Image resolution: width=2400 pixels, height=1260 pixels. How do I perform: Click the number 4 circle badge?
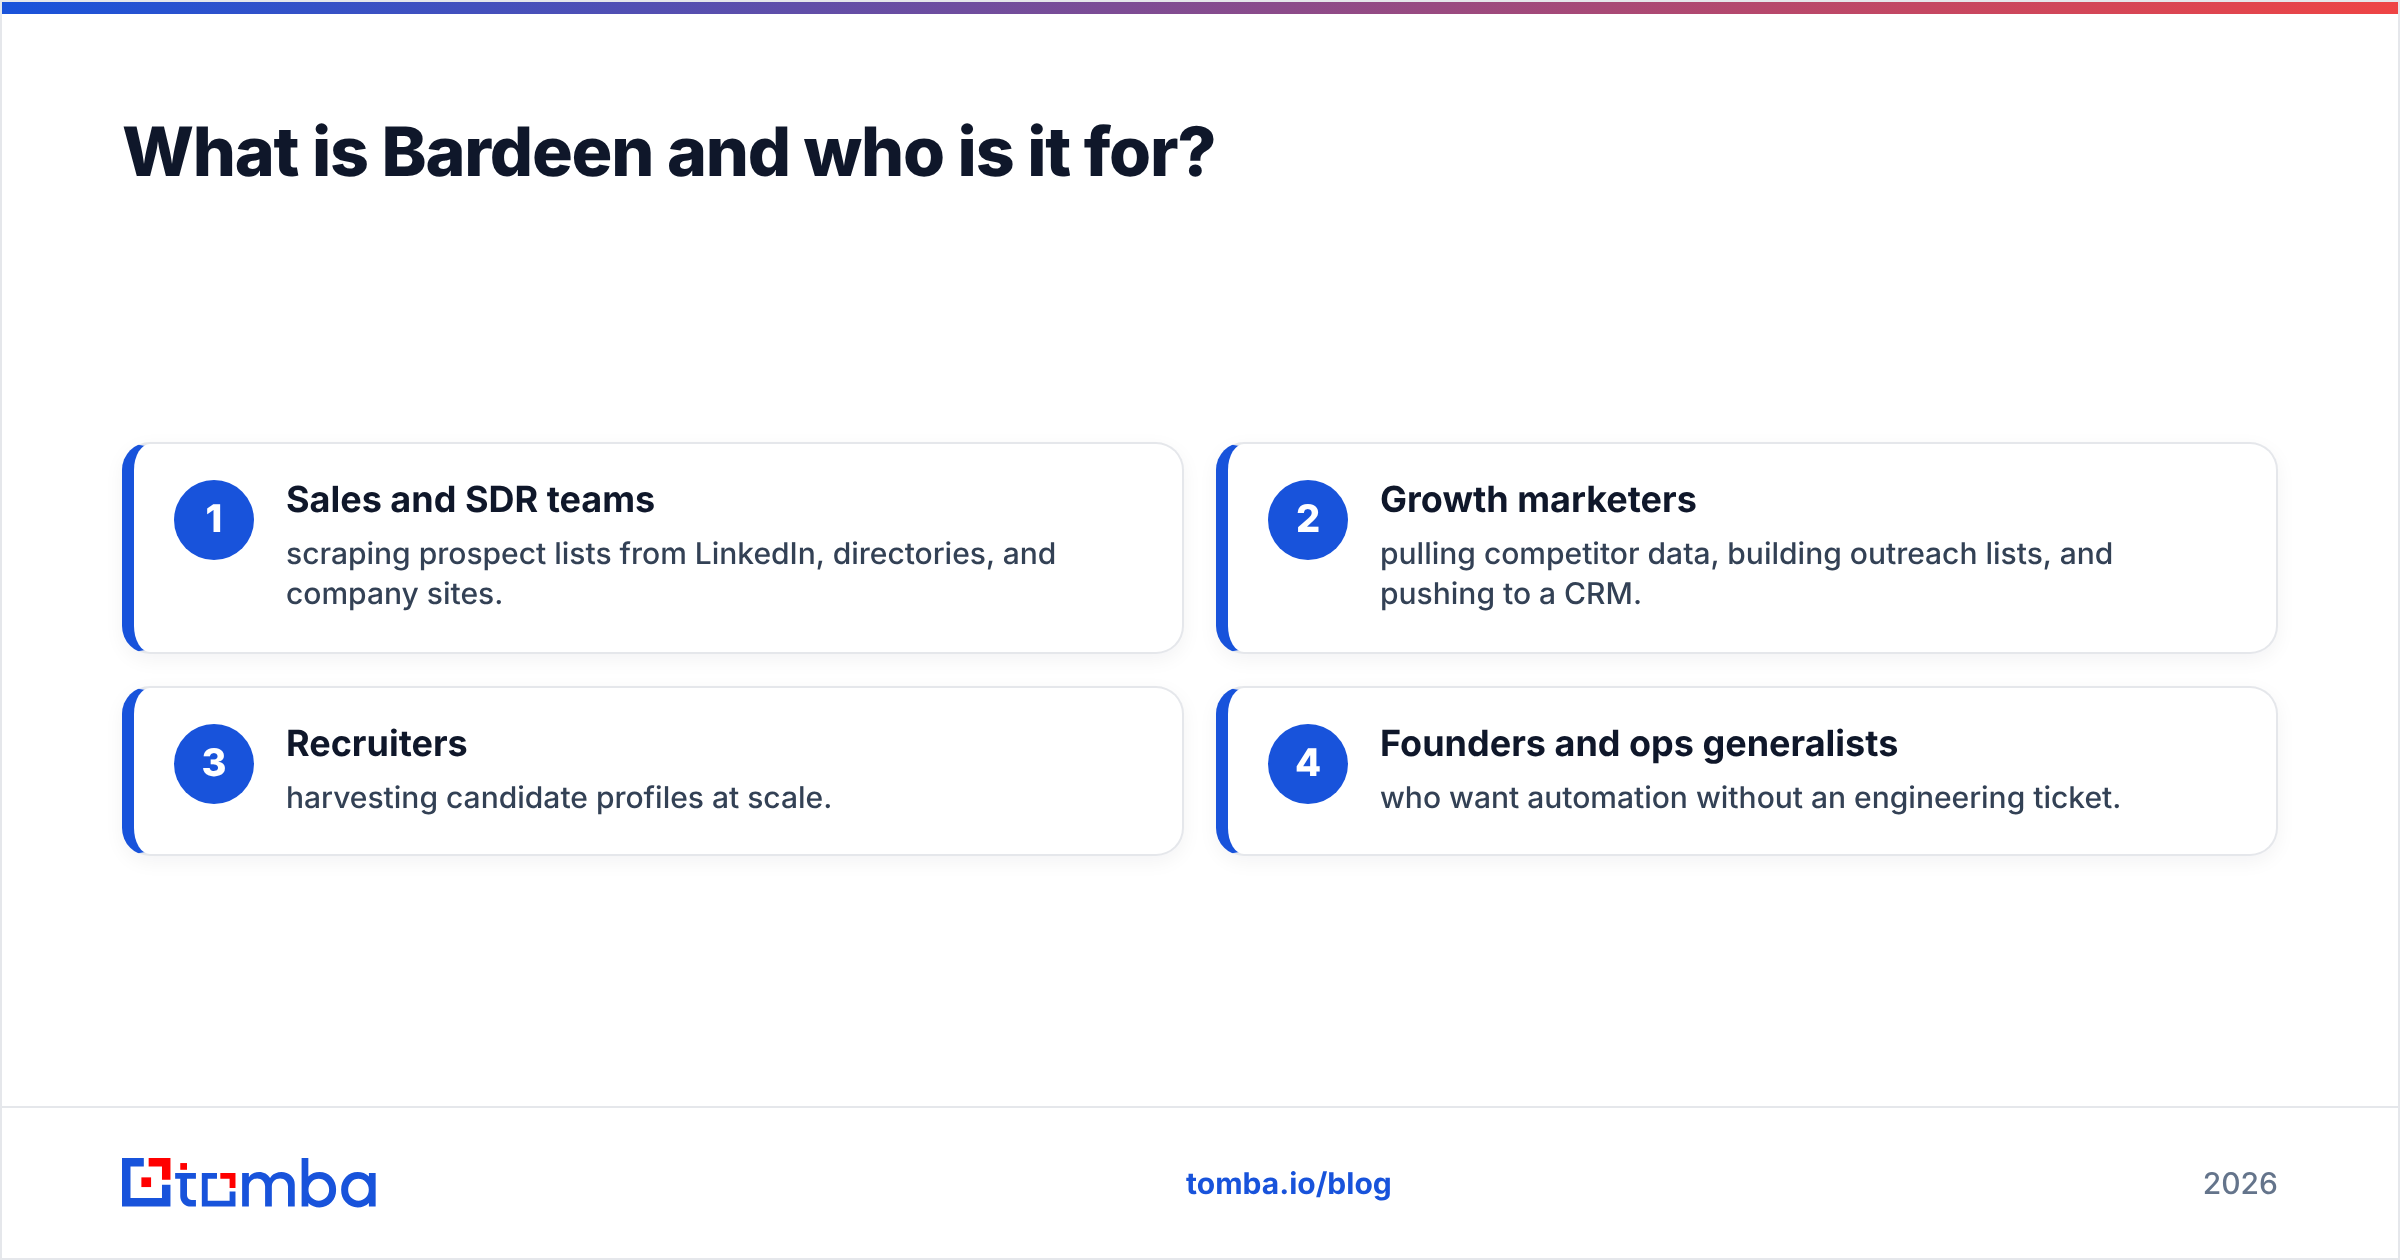[x=1308, y=764]
